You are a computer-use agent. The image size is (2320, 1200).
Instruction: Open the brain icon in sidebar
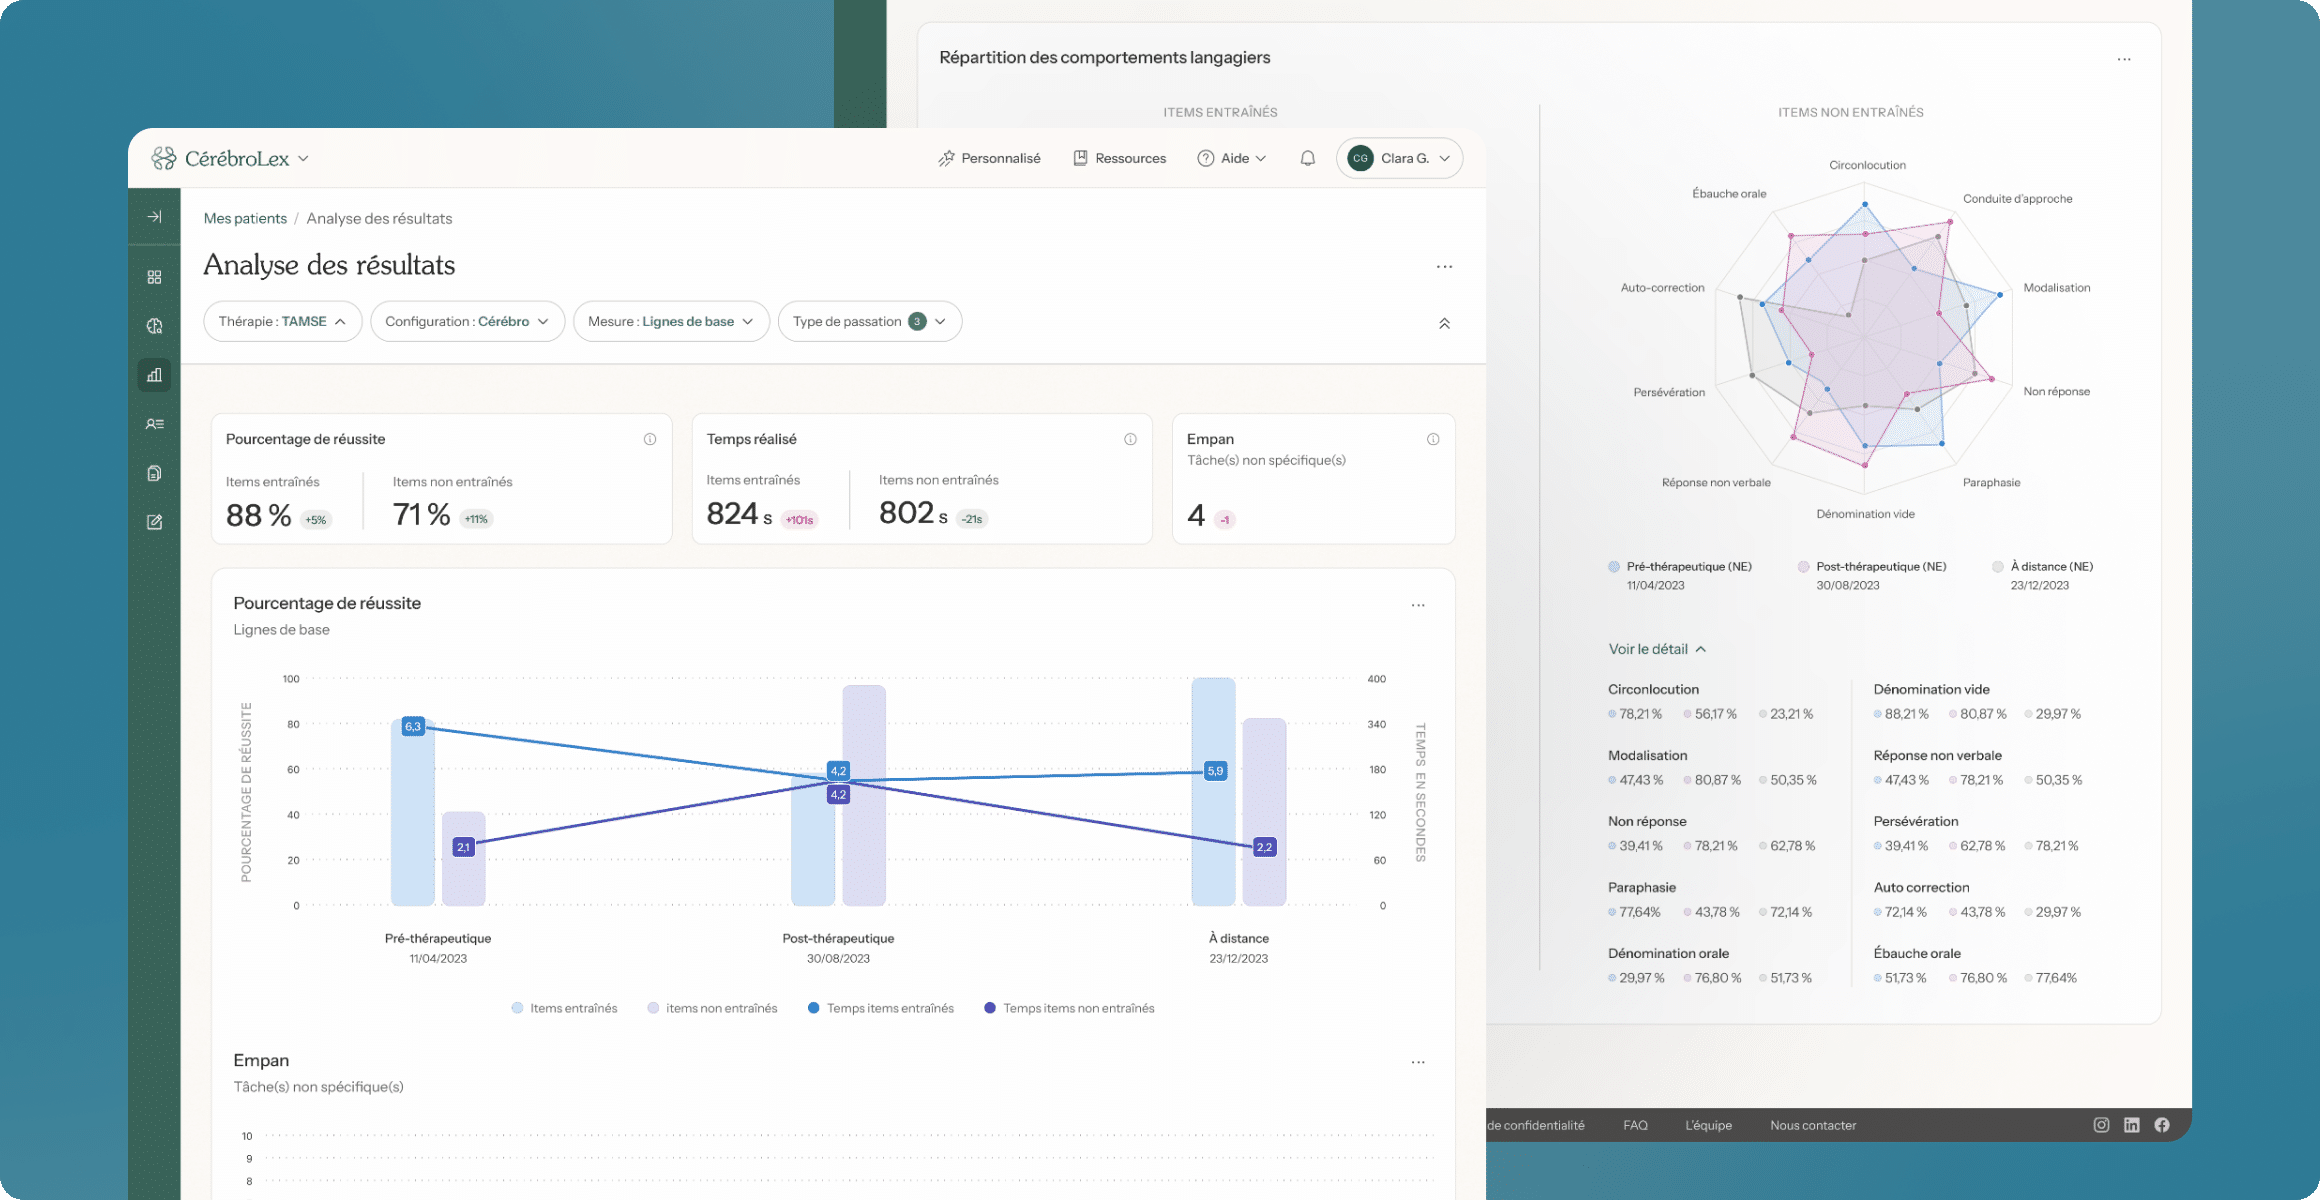coord(154,326)
